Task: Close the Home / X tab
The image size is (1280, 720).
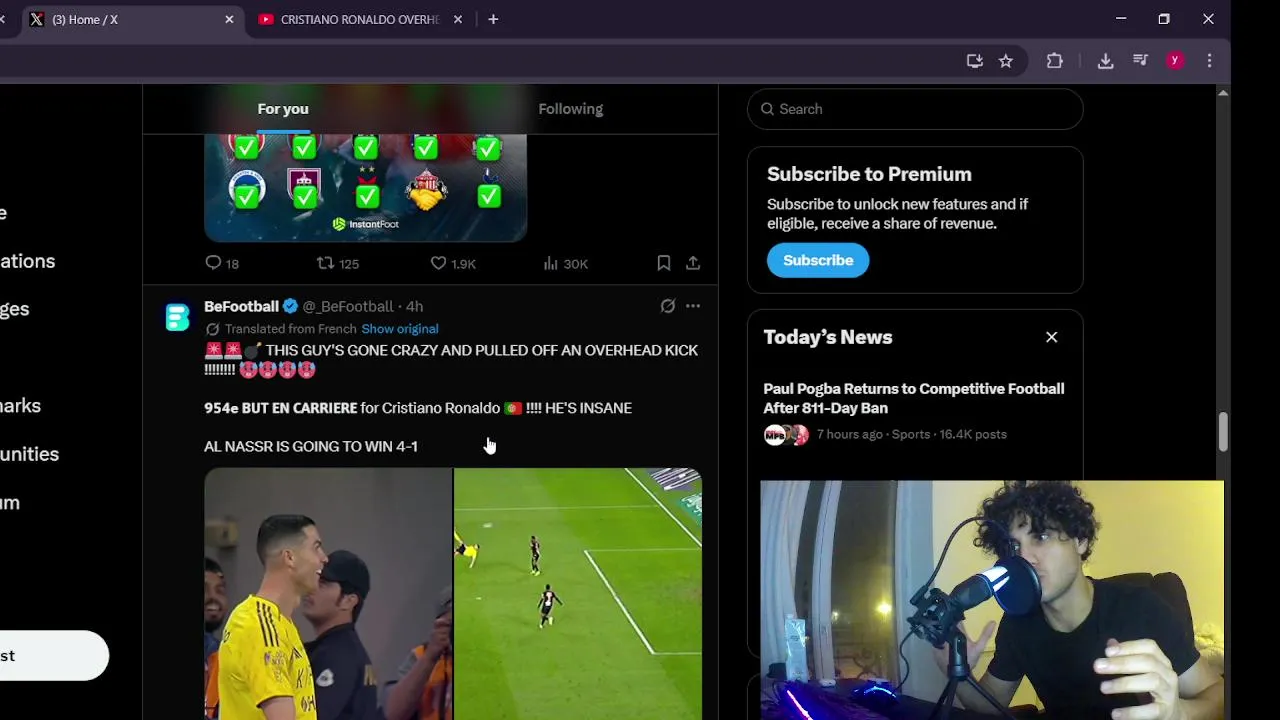Action: coord(229,19)
